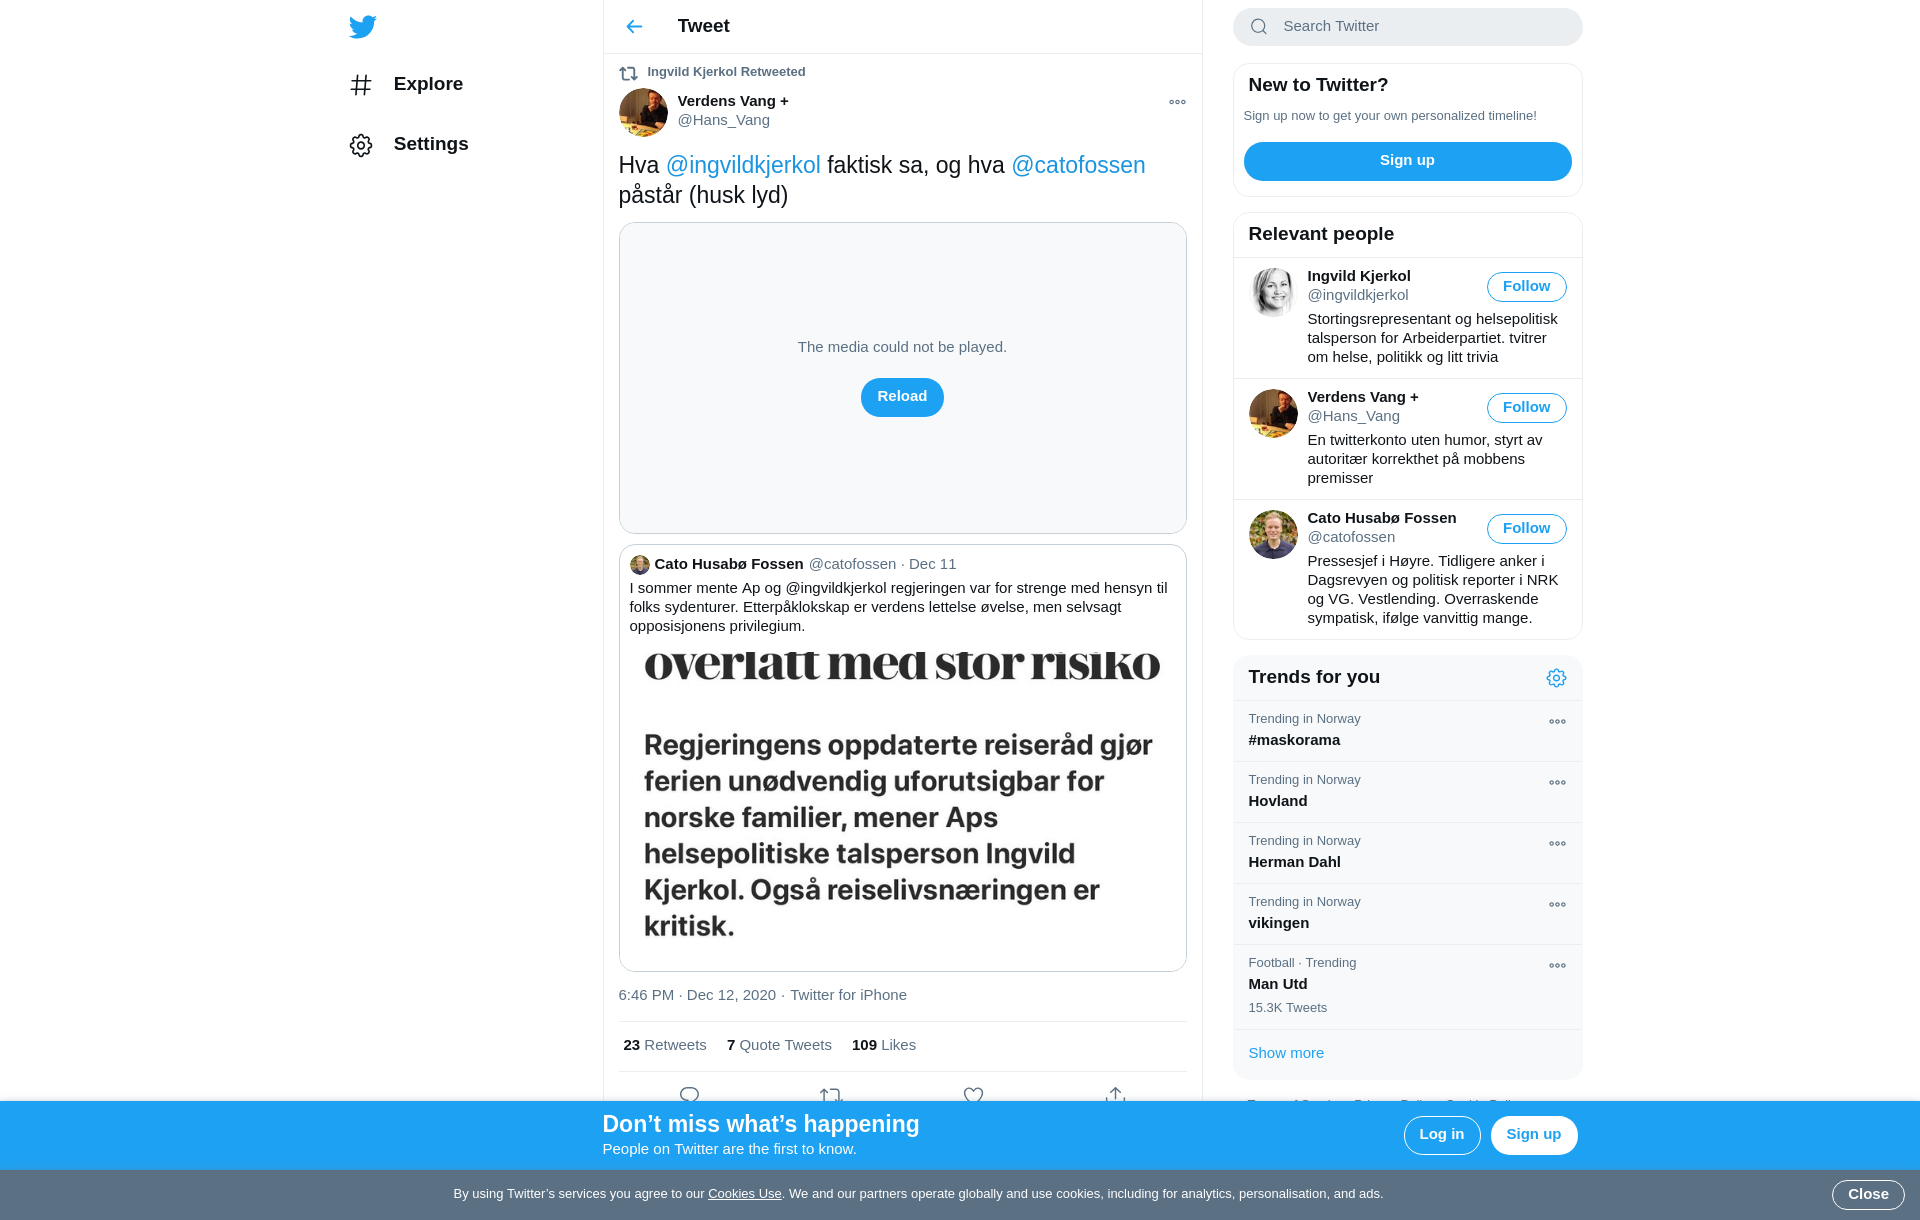Click the blue Sign up button in the sidebar

point(1407,161)
